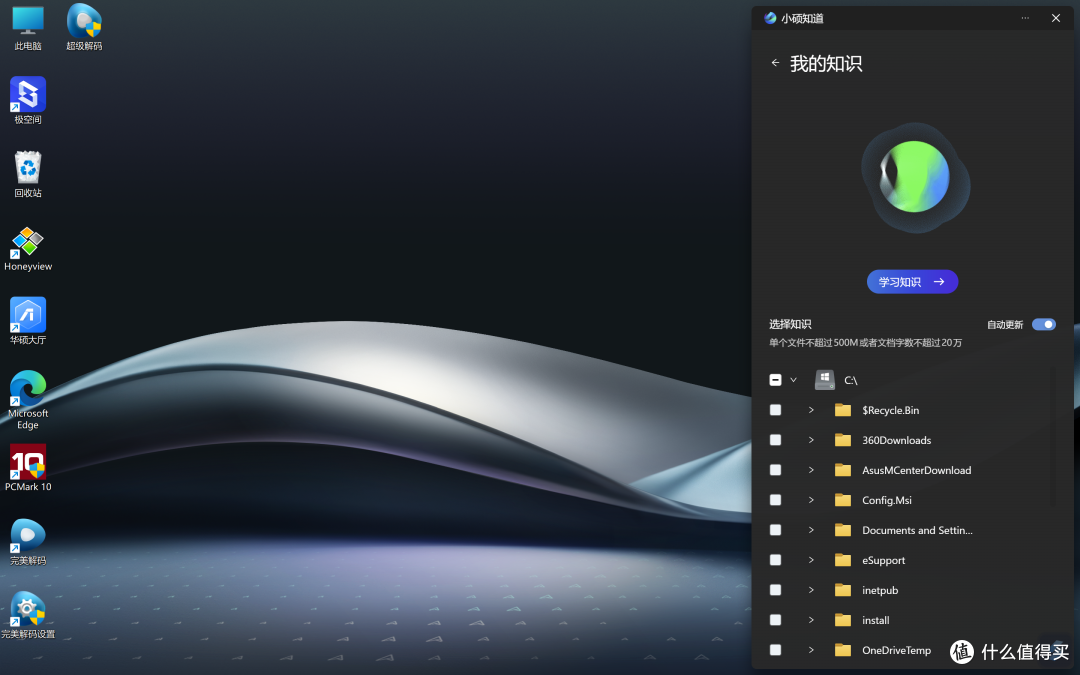Click the back arrow beside 我的知识
The image size is (1080, 675).
click(775, 63)
